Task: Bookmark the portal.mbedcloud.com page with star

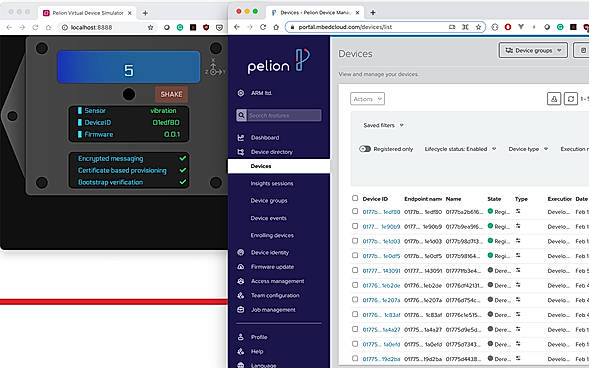Action: (478, 27)
